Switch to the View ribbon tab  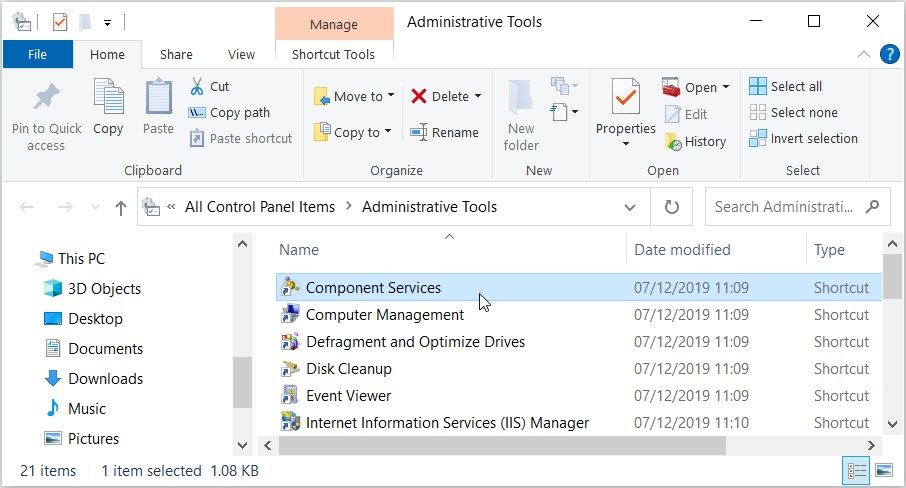pos(242,54)
